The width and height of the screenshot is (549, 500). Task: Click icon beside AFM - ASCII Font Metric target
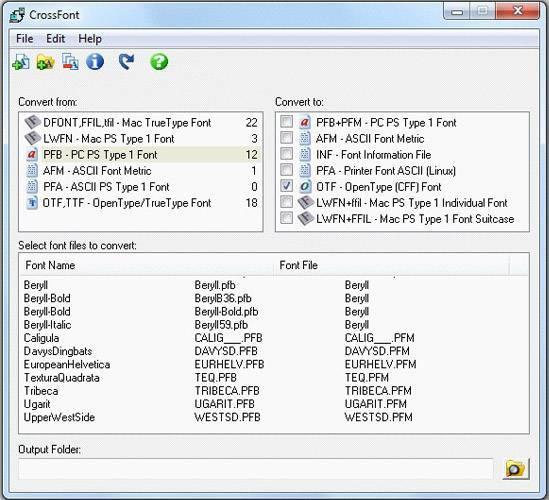(305, 138)
